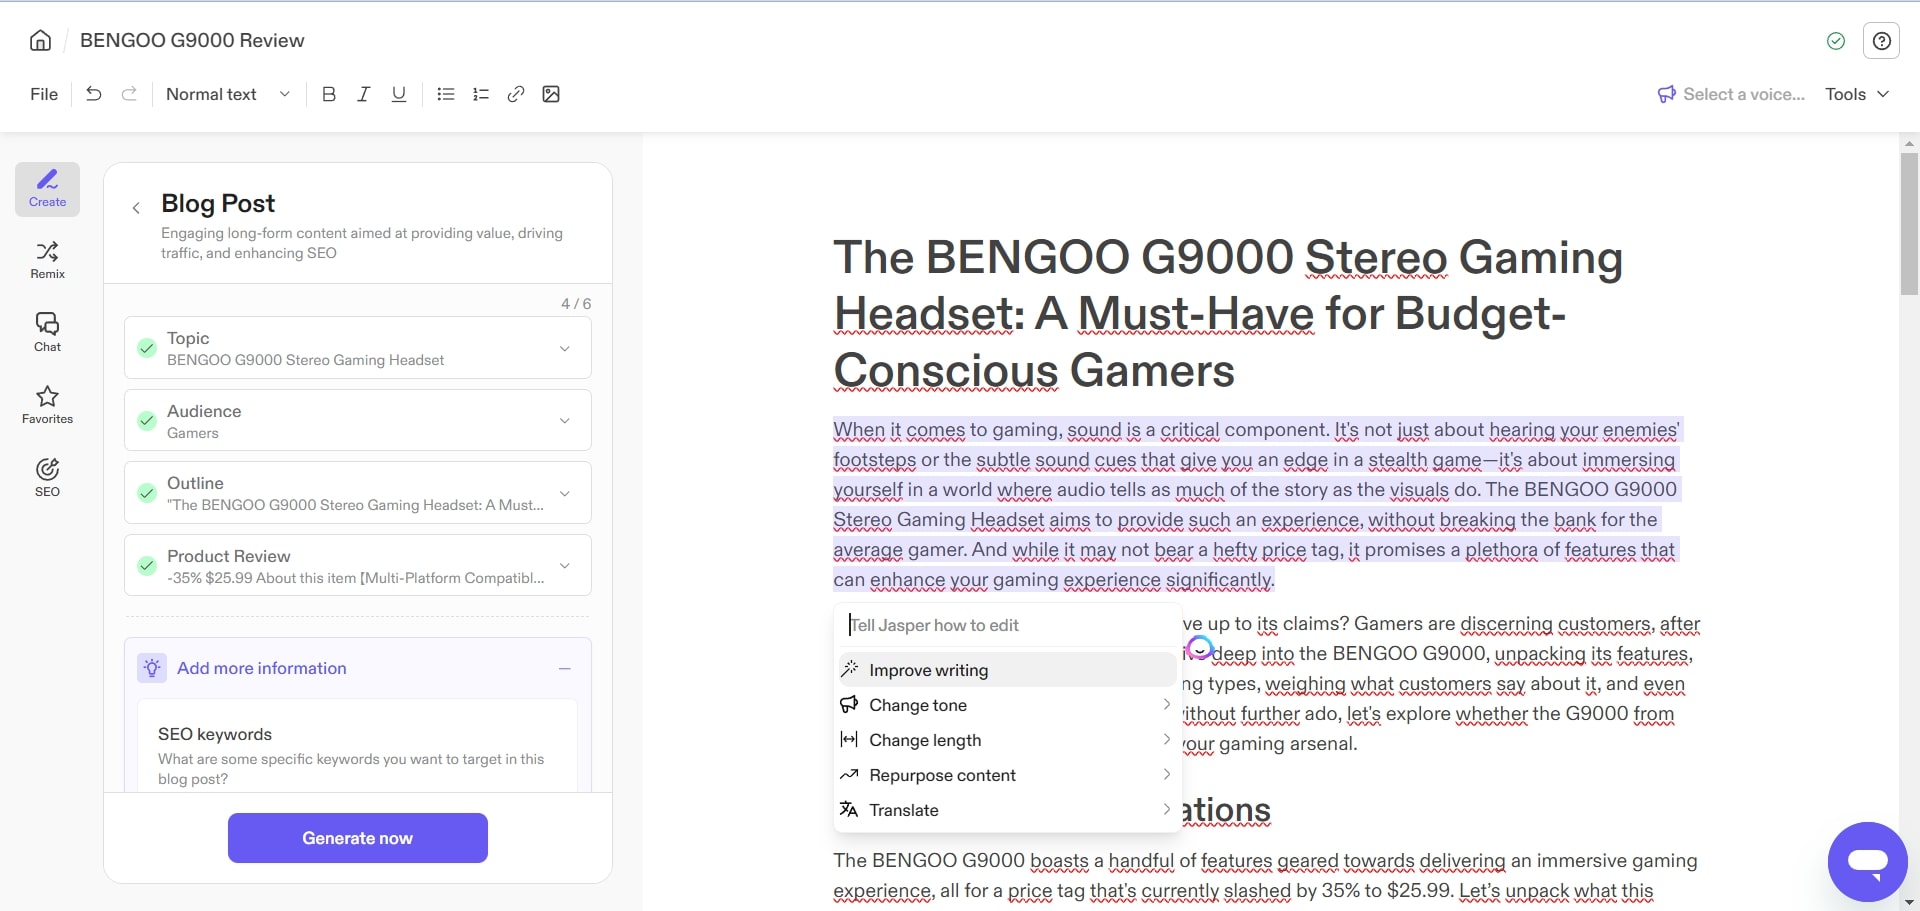This screenshot has height=911, width=1920.
Task: Choose Improve writing from the edit menu
Action: [x=928, y=669]
